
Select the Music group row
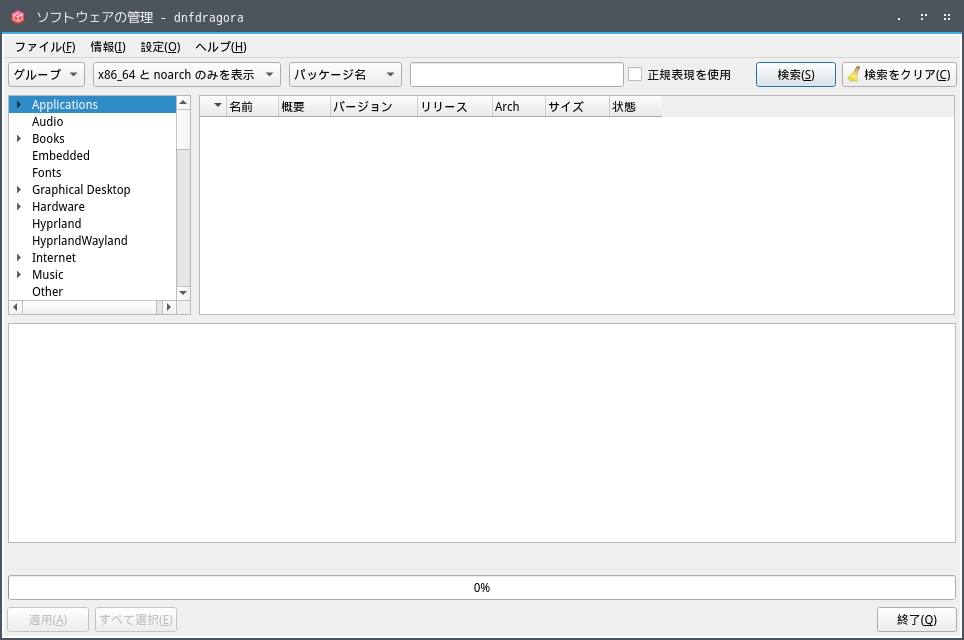click(x=92, y=275)
